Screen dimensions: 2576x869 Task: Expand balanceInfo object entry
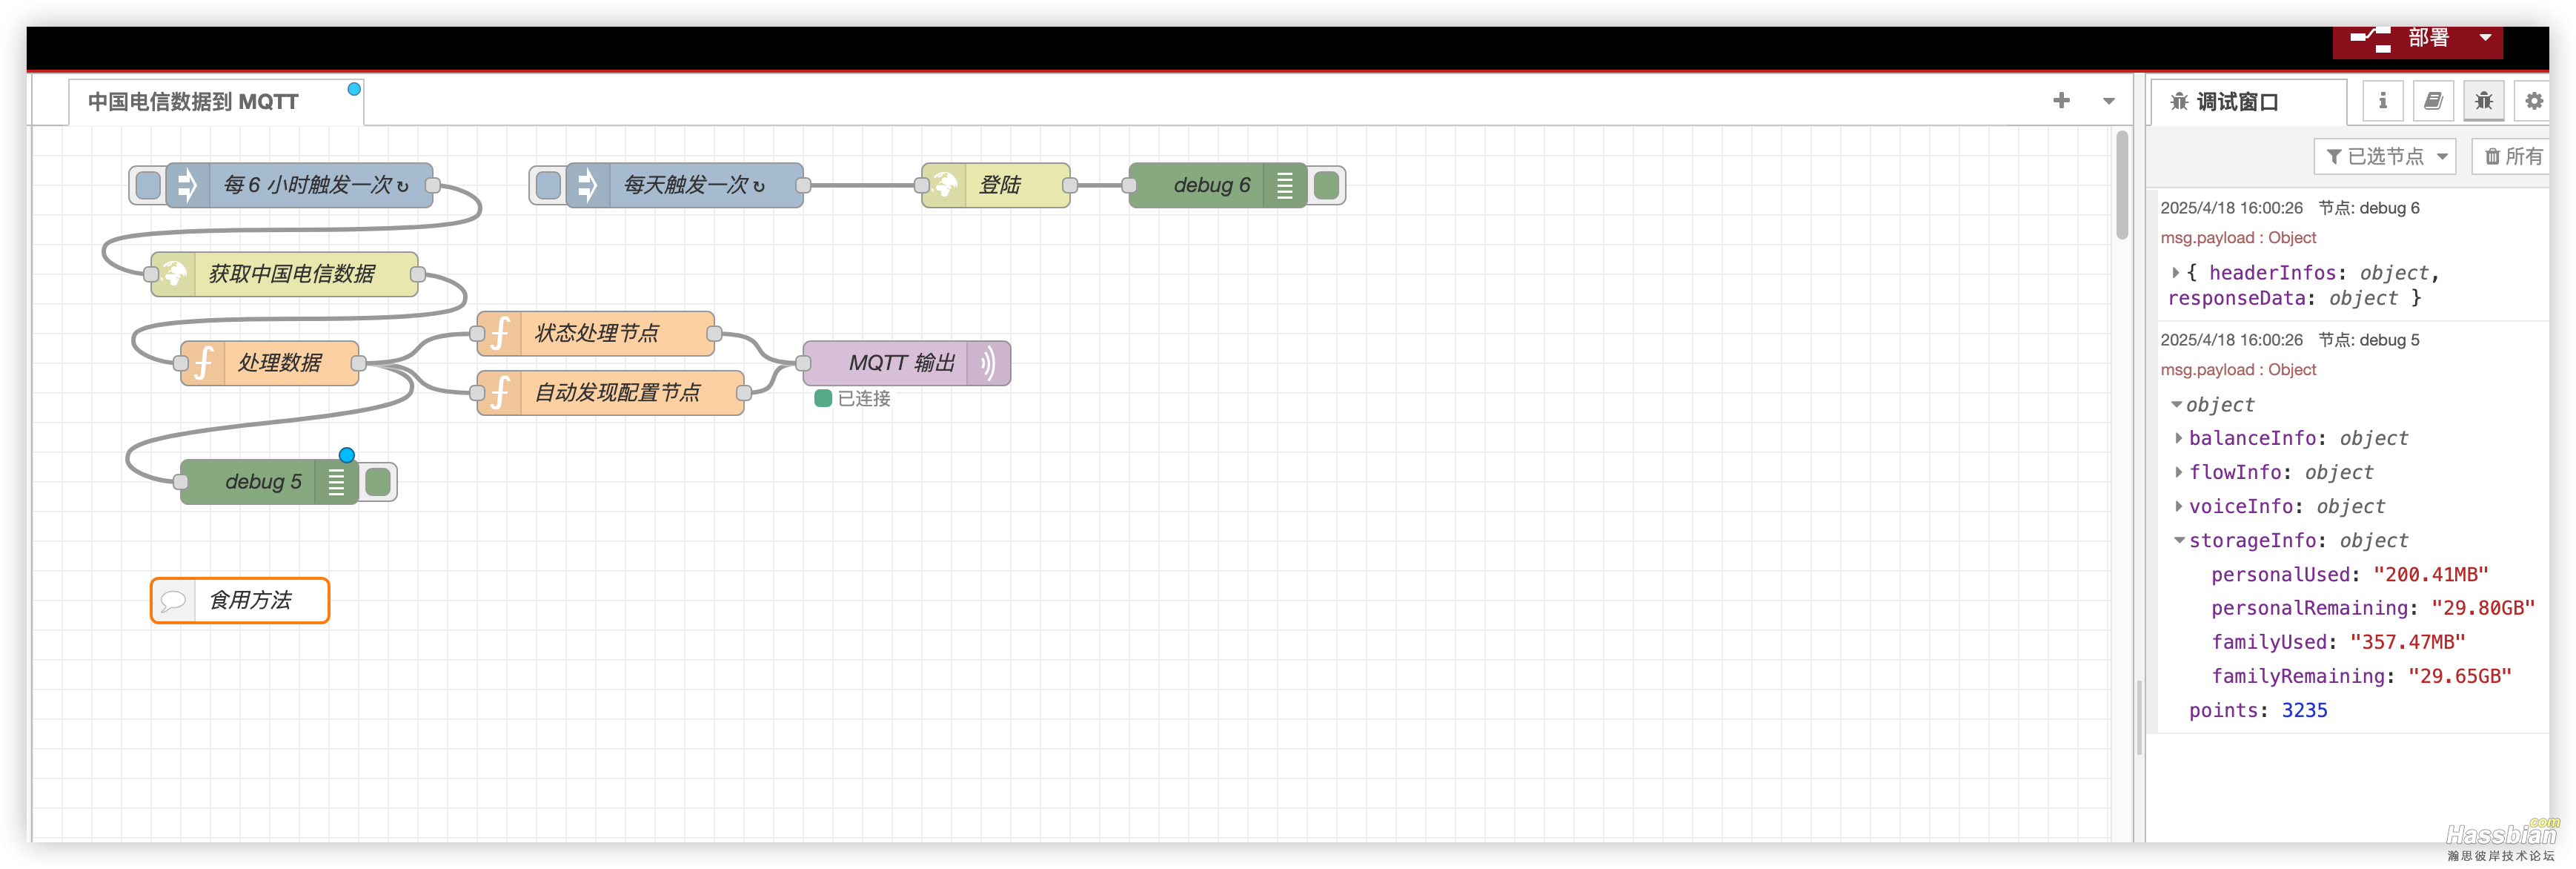pos(2179,438)
